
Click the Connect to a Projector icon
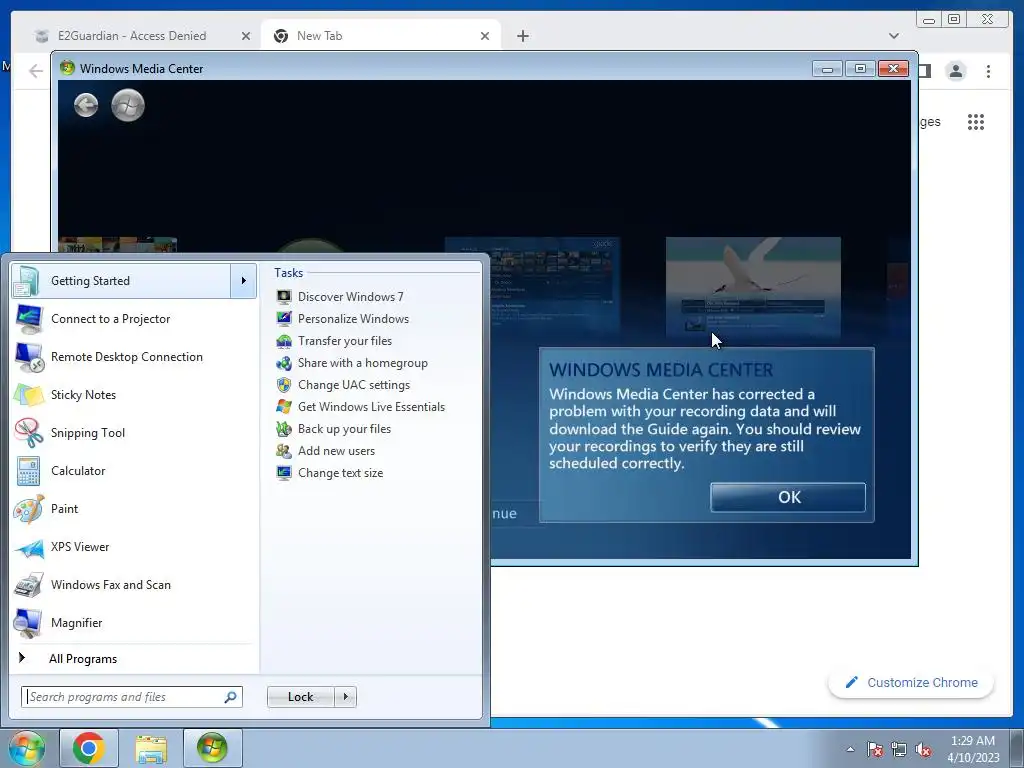click(x=29, y=319)
